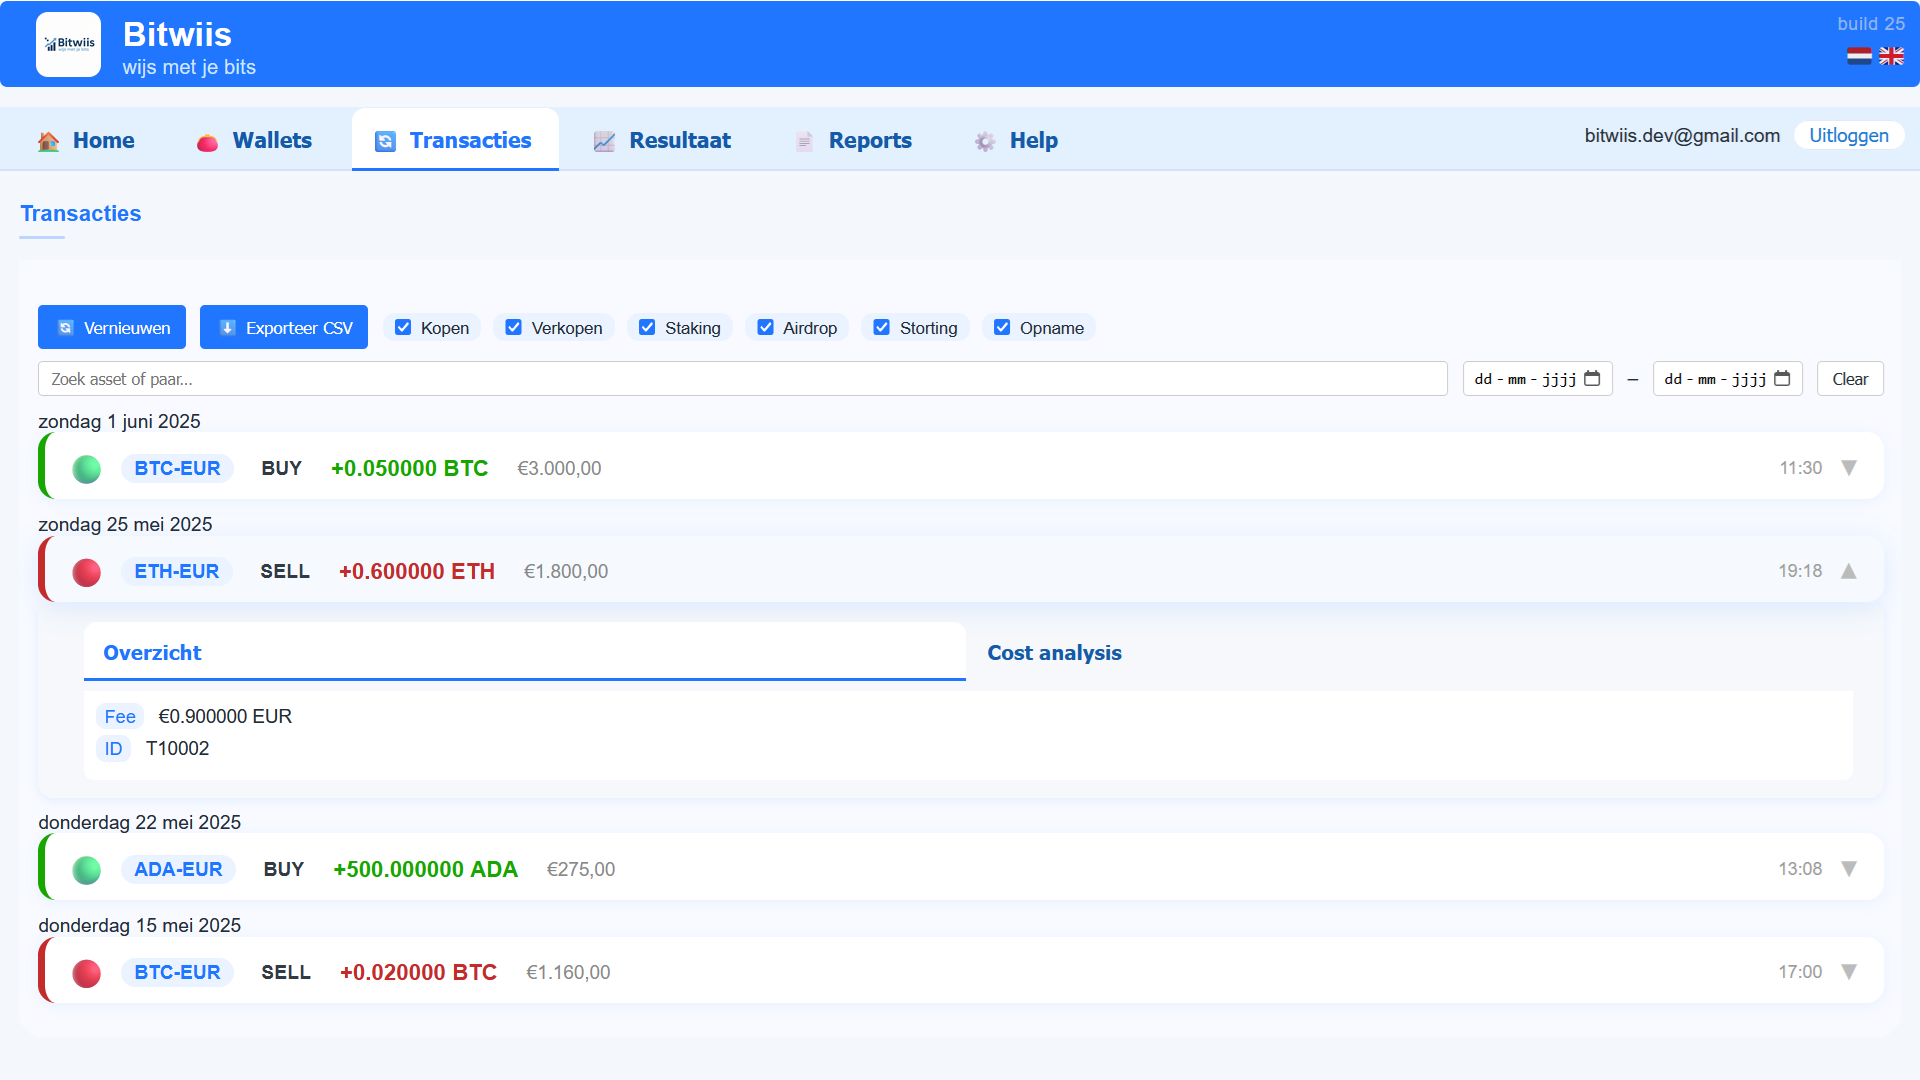The height and width of the screenshot is (1080, 1920).
Task: Switch to Cost analysis tab
Action: click(1054, 653)
